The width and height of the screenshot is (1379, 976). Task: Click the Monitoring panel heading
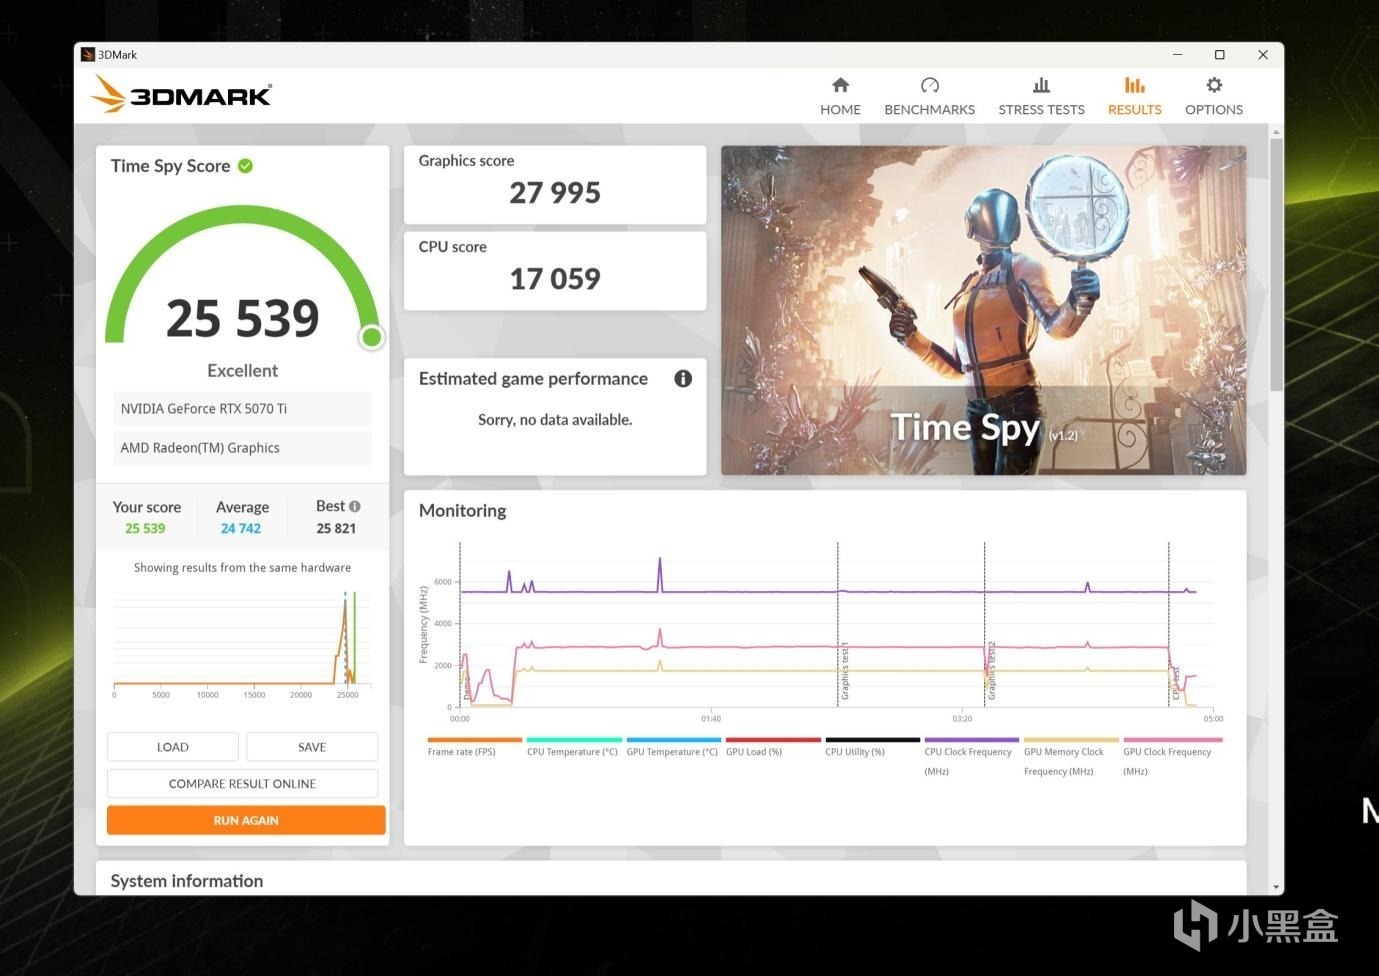[463, 510]
